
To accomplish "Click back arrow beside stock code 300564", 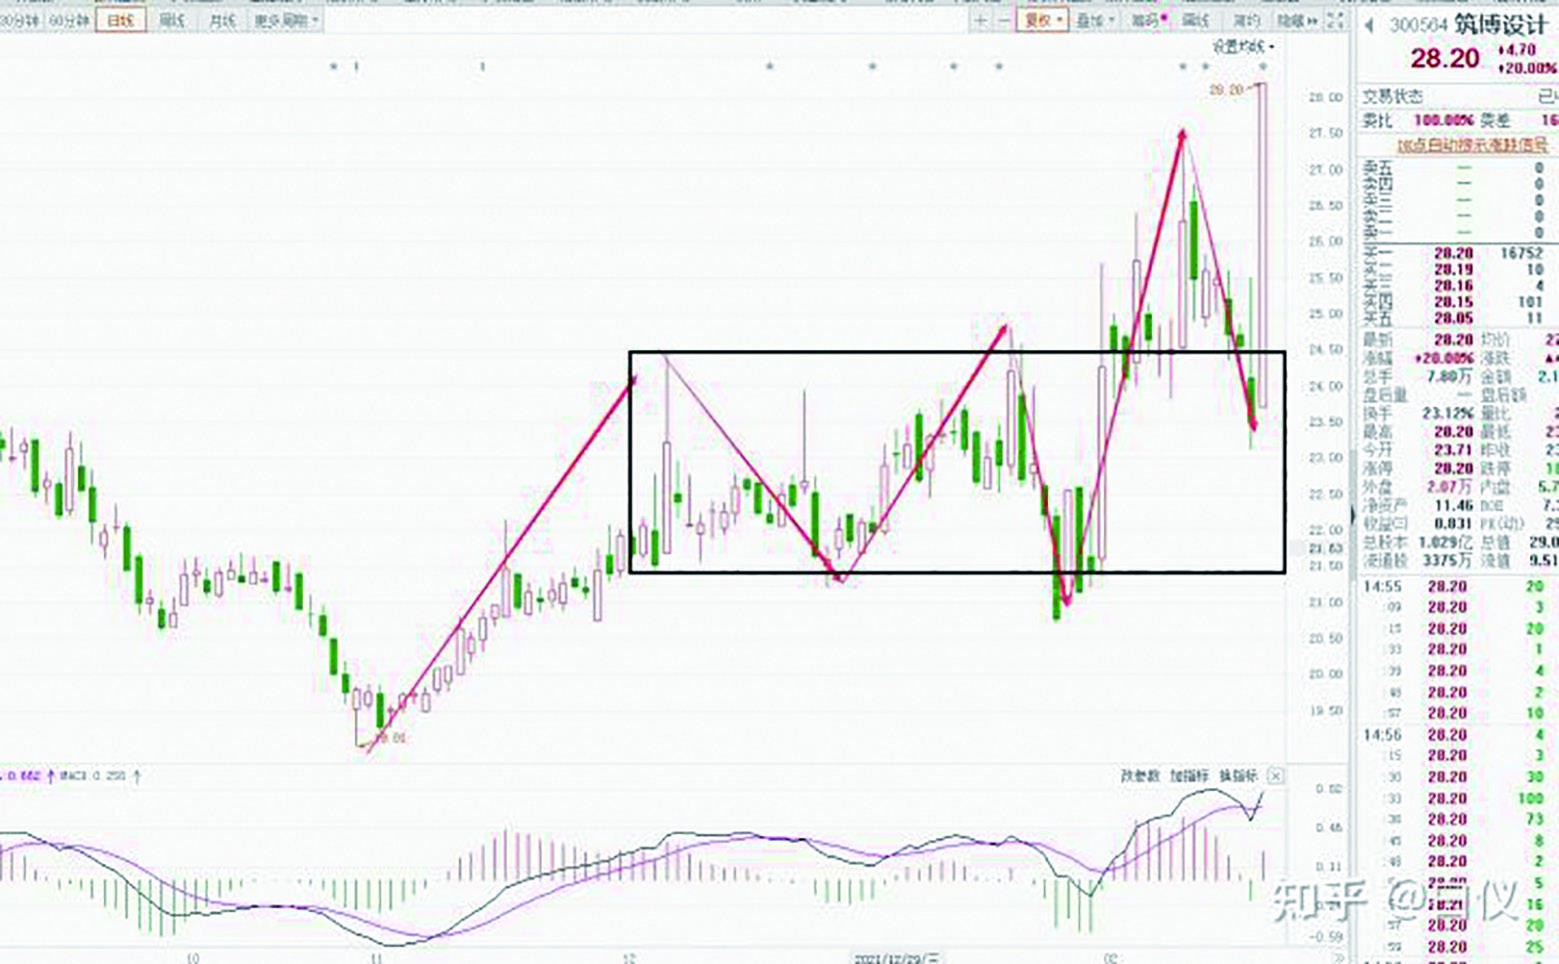I will (x=1369, y=25).
